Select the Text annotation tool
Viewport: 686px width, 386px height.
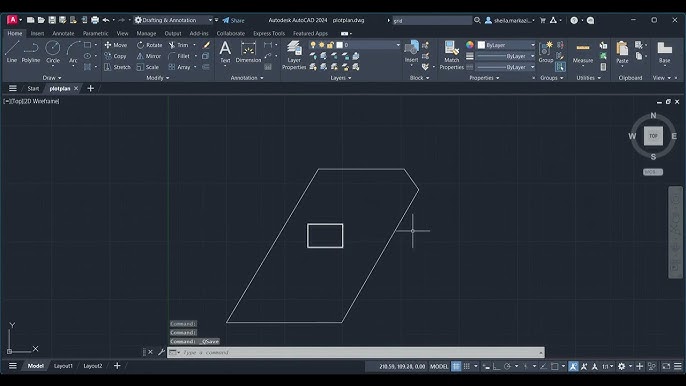click(x=225, y=52)
